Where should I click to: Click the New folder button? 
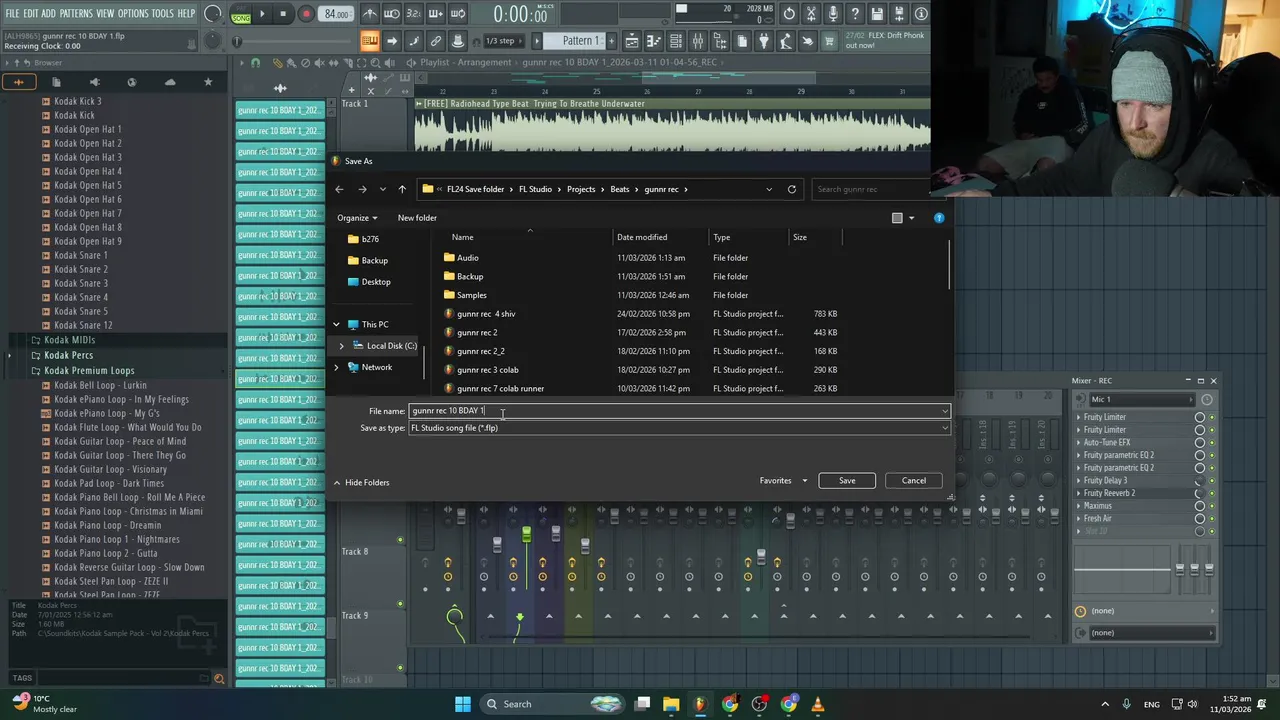click(x=417, y=218)
